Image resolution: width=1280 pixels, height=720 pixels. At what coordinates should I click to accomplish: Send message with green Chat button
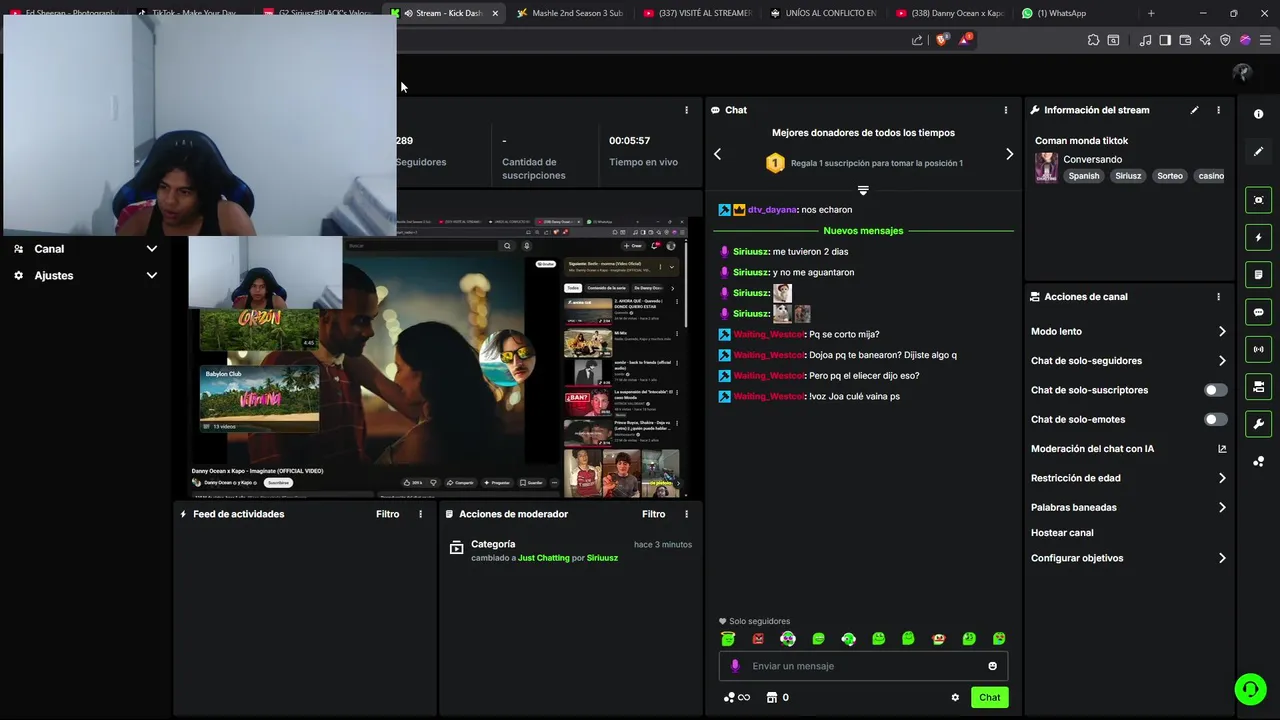click(x=989, y=698)
